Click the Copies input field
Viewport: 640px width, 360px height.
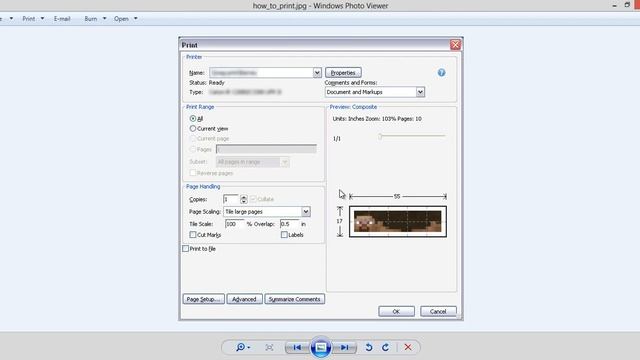click(x=231, y=199)
